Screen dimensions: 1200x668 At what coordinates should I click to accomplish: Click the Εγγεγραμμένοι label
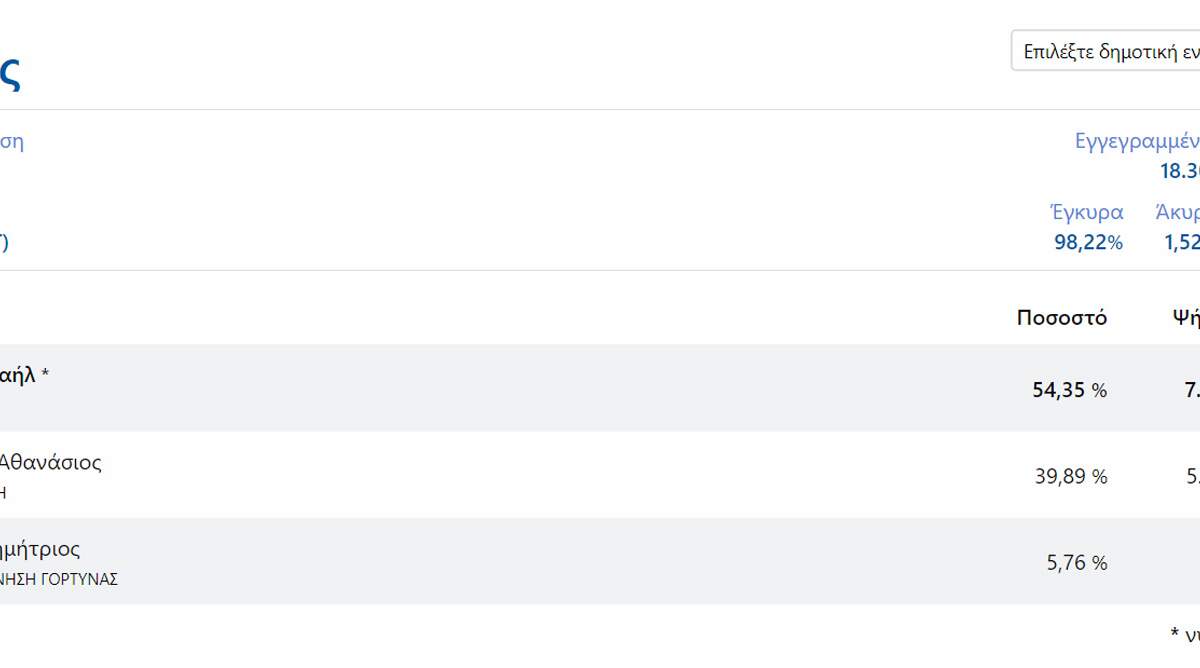(x=1137, y=141)
